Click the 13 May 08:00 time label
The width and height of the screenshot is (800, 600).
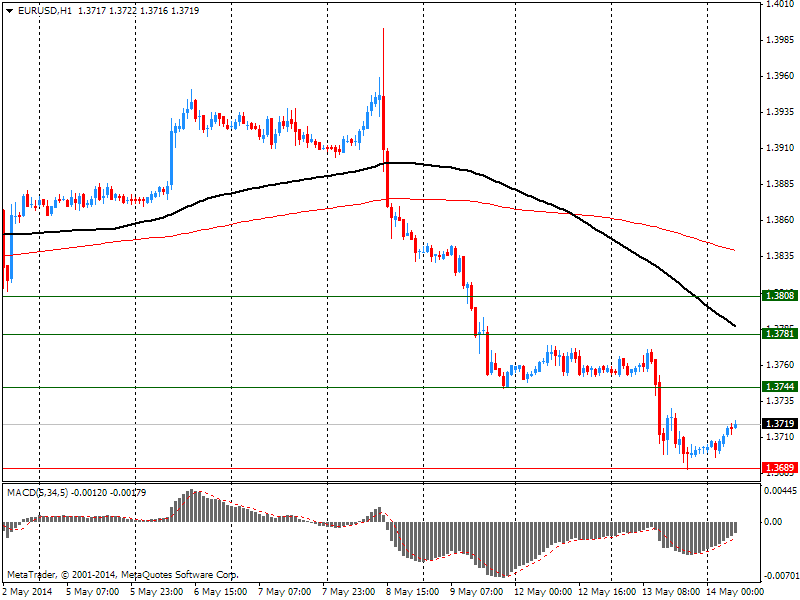671,592
